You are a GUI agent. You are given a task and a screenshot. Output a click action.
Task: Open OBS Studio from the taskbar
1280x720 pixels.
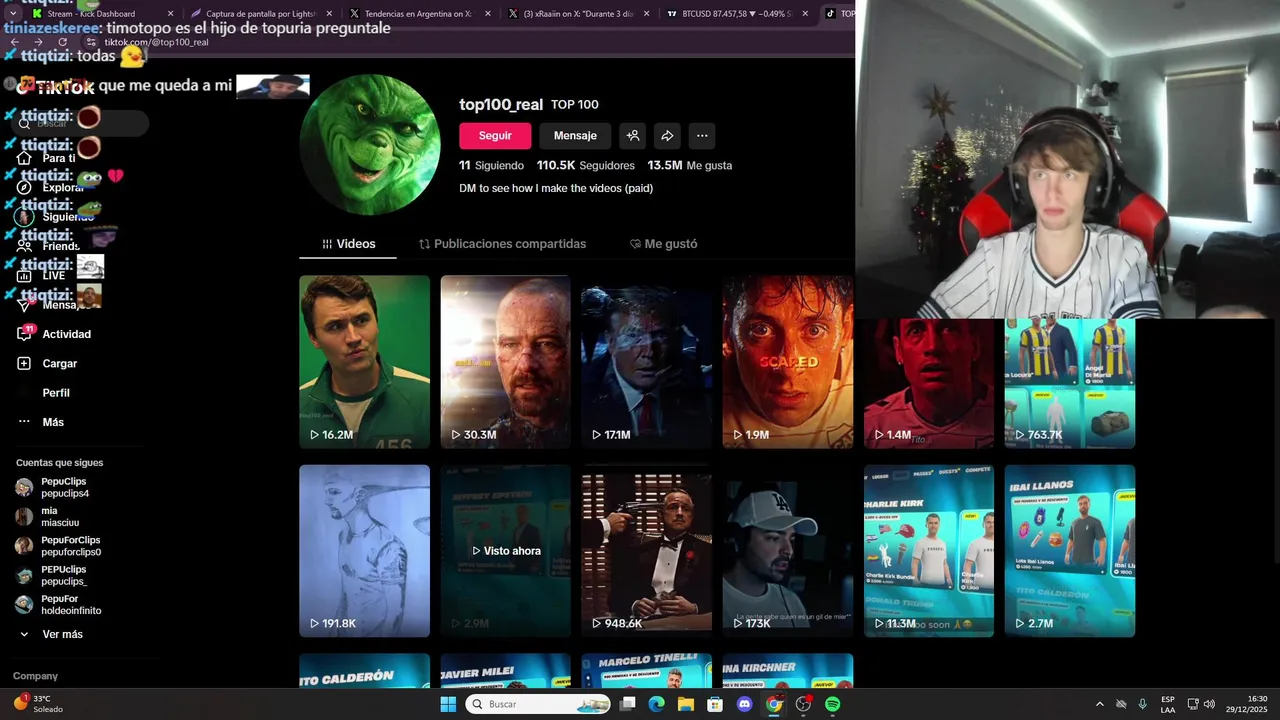pyautogui.click(x=803, y=704)
